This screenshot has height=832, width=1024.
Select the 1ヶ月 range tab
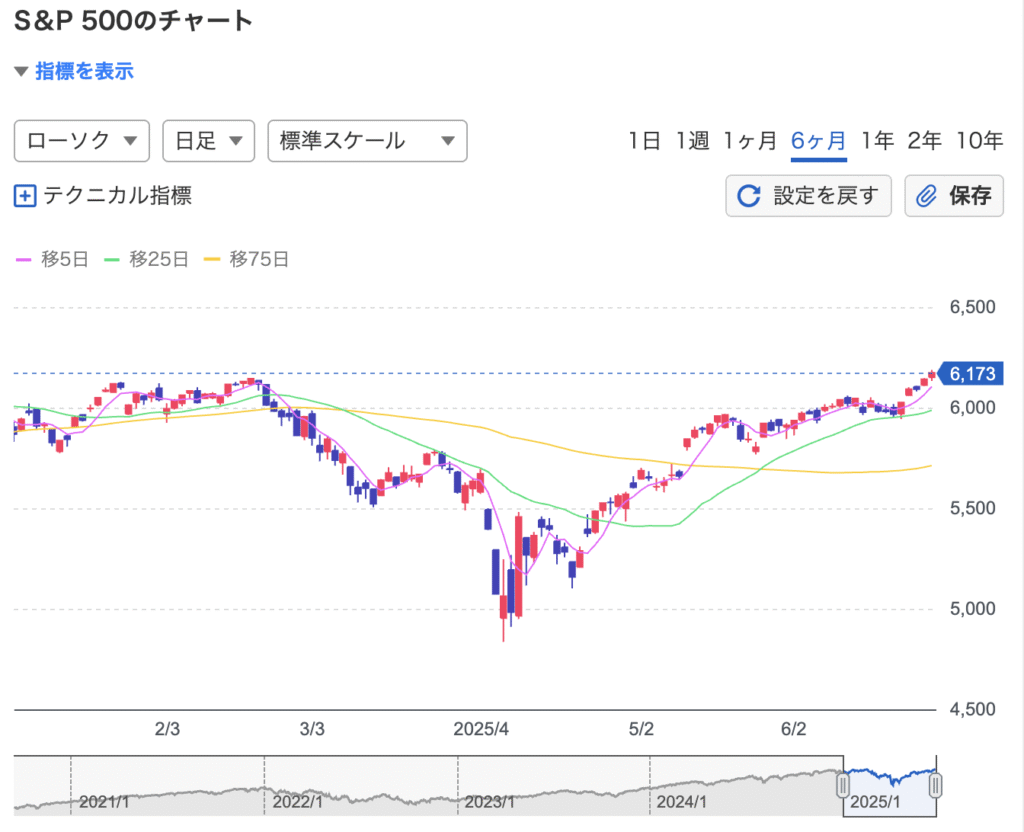click(x=750, y=140)
